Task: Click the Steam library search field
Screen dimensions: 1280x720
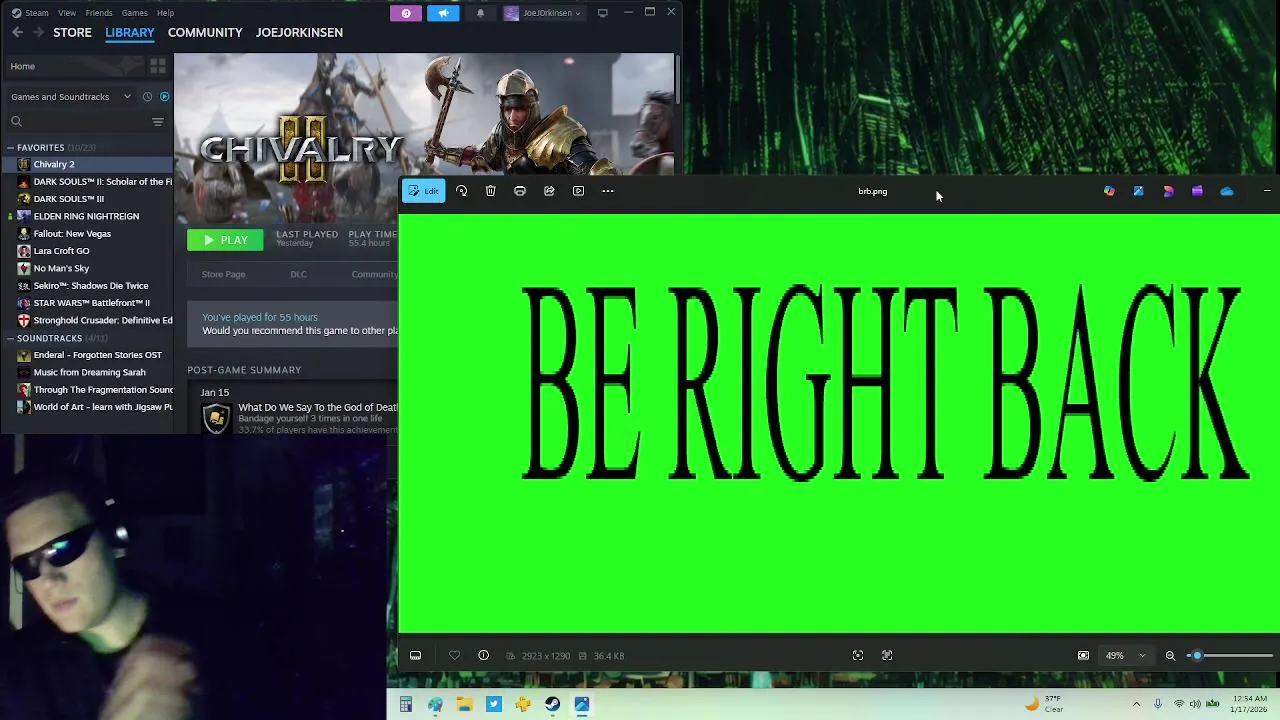Action: coord(78,122)
